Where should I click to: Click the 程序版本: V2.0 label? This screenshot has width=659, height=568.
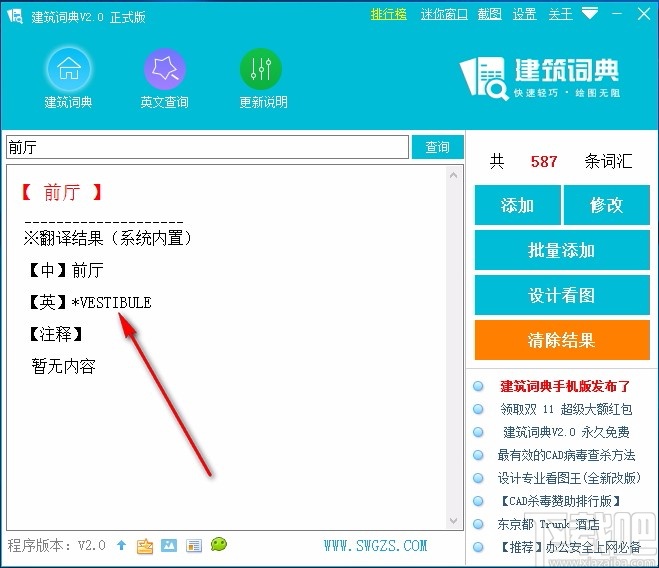pyautogui.click(x=56, y=545)
